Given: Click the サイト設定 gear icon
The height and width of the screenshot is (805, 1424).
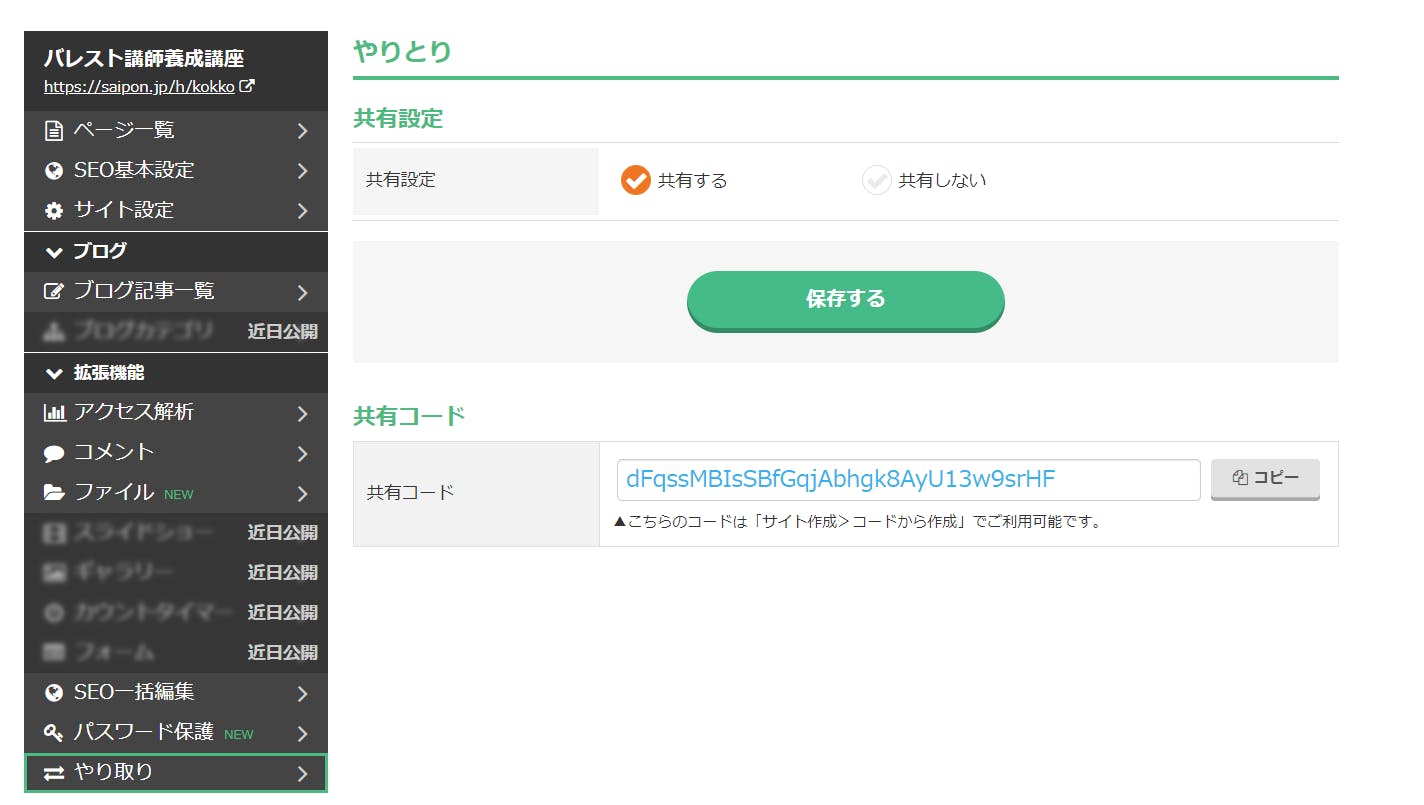Looking at the screenshot, I should point(54,211).
